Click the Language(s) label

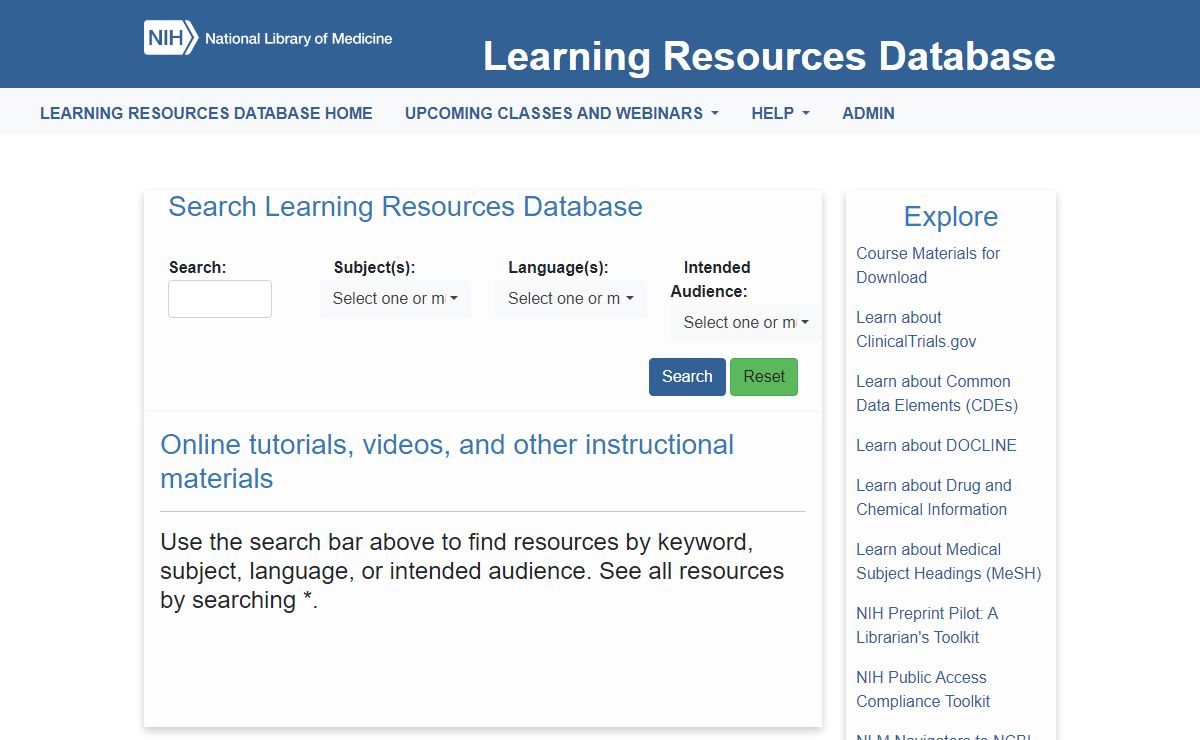click(x=558, y=268)
